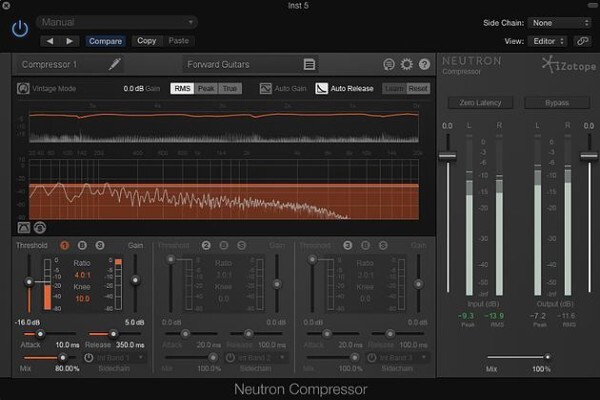Click the global Mix slider handle

pyautogui.click(x=548, y=357)
